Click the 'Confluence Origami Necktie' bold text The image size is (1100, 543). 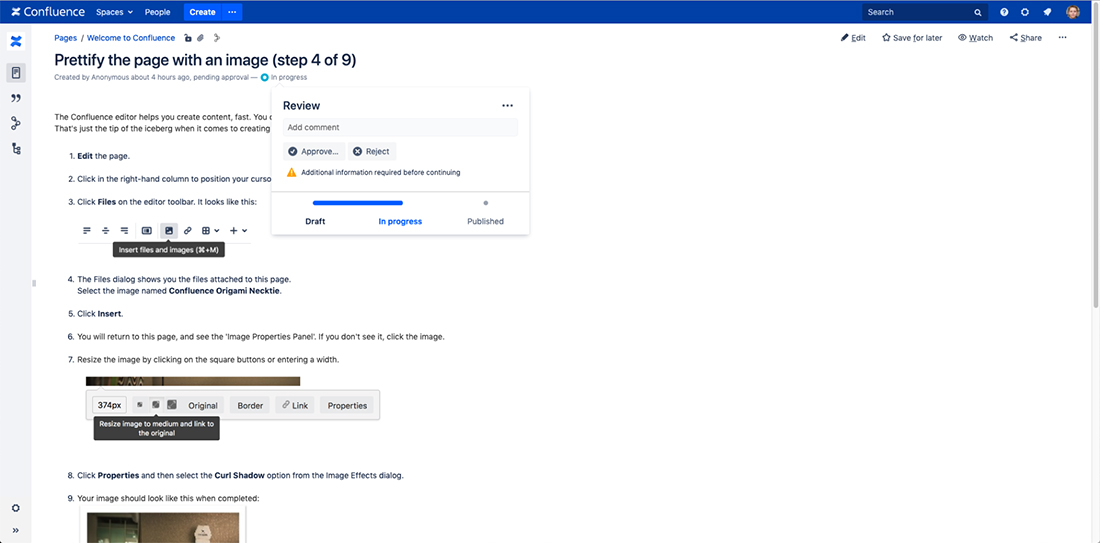pyautogui.click(x=224, y=291)
